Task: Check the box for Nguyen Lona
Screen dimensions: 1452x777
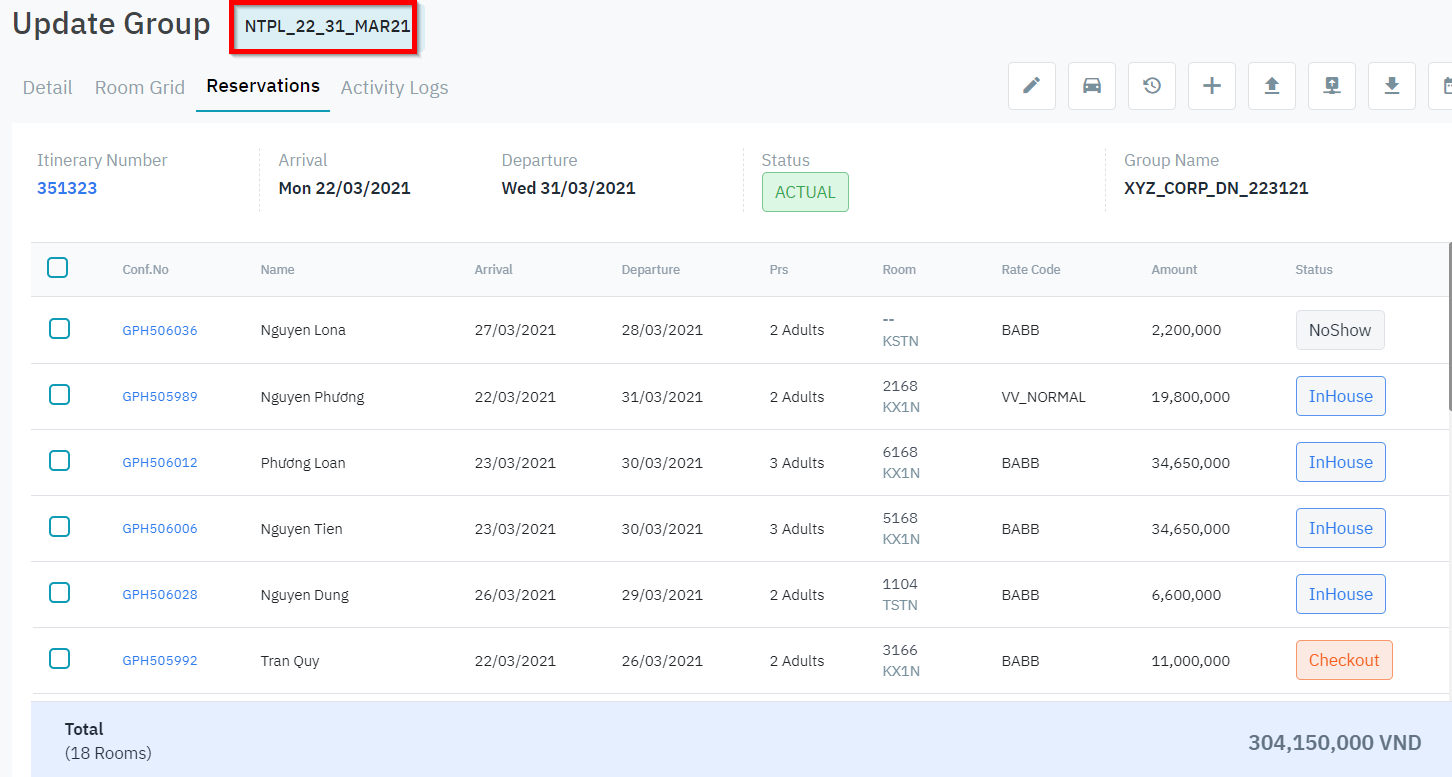Action: click(x=60, y=329)
